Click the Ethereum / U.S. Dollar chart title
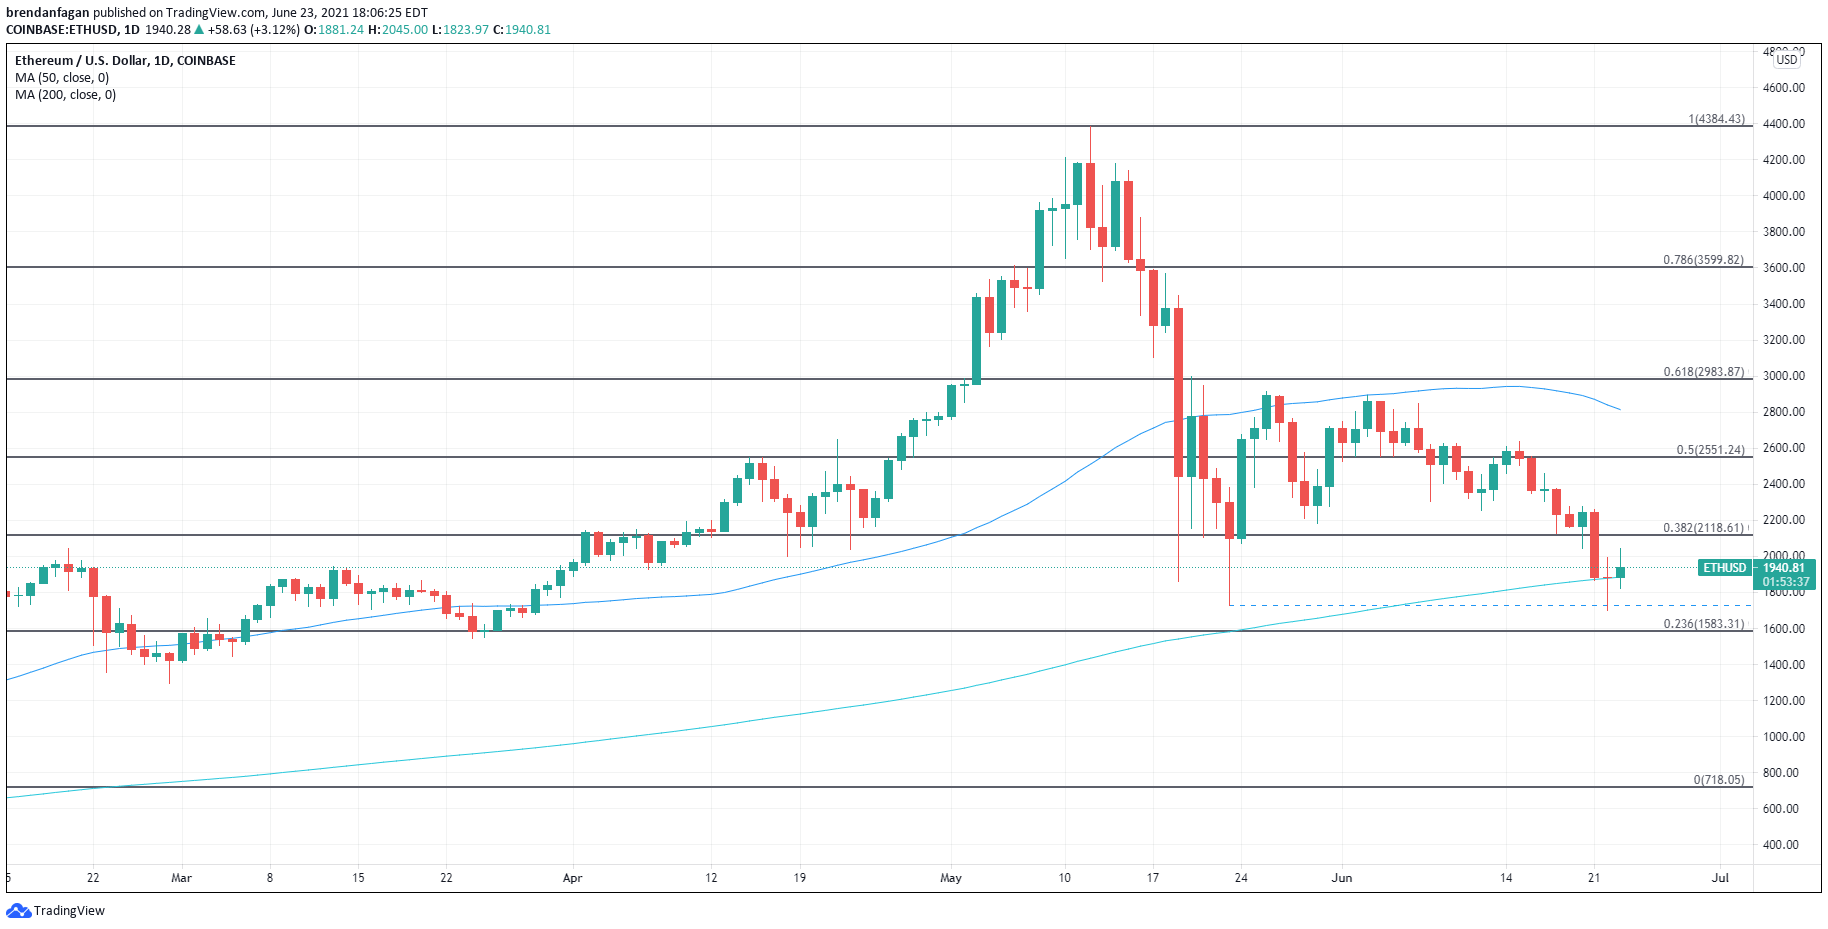Screen dimensions: 1828x929 (x=125, y=61)
